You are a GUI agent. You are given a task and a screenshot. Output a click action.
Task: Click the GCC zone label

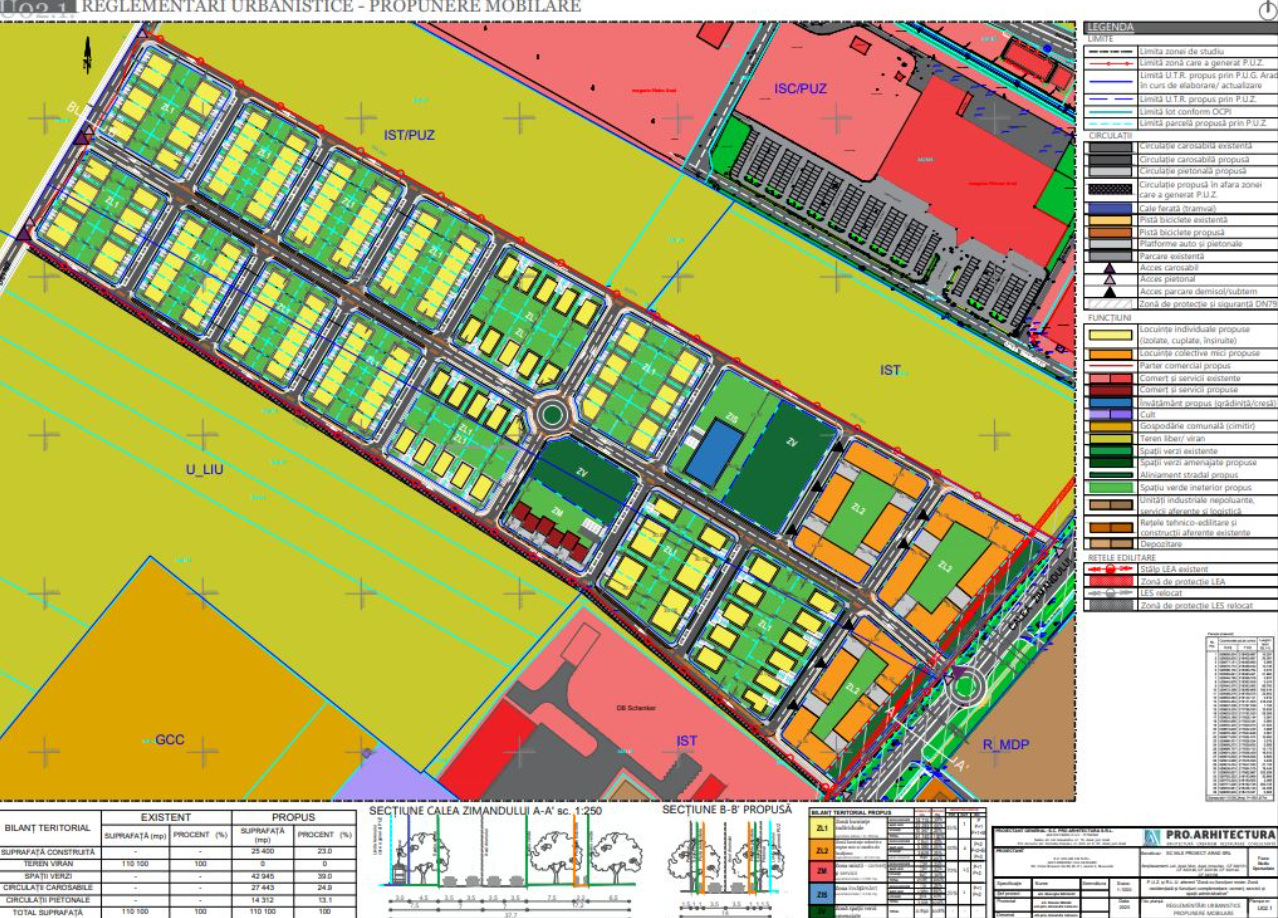pos(170,740)
